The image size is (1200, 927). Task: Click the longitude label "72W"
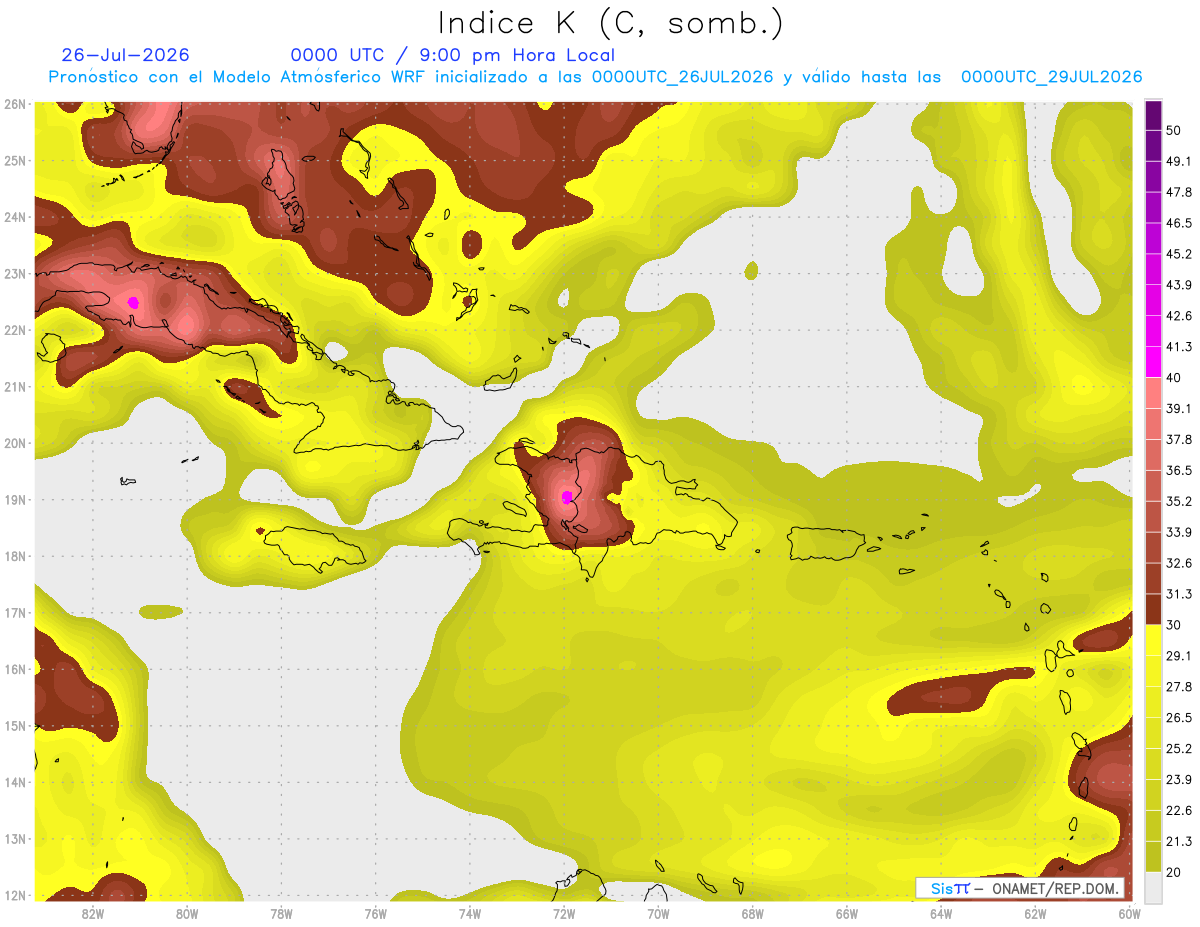(x=564, y=913)
